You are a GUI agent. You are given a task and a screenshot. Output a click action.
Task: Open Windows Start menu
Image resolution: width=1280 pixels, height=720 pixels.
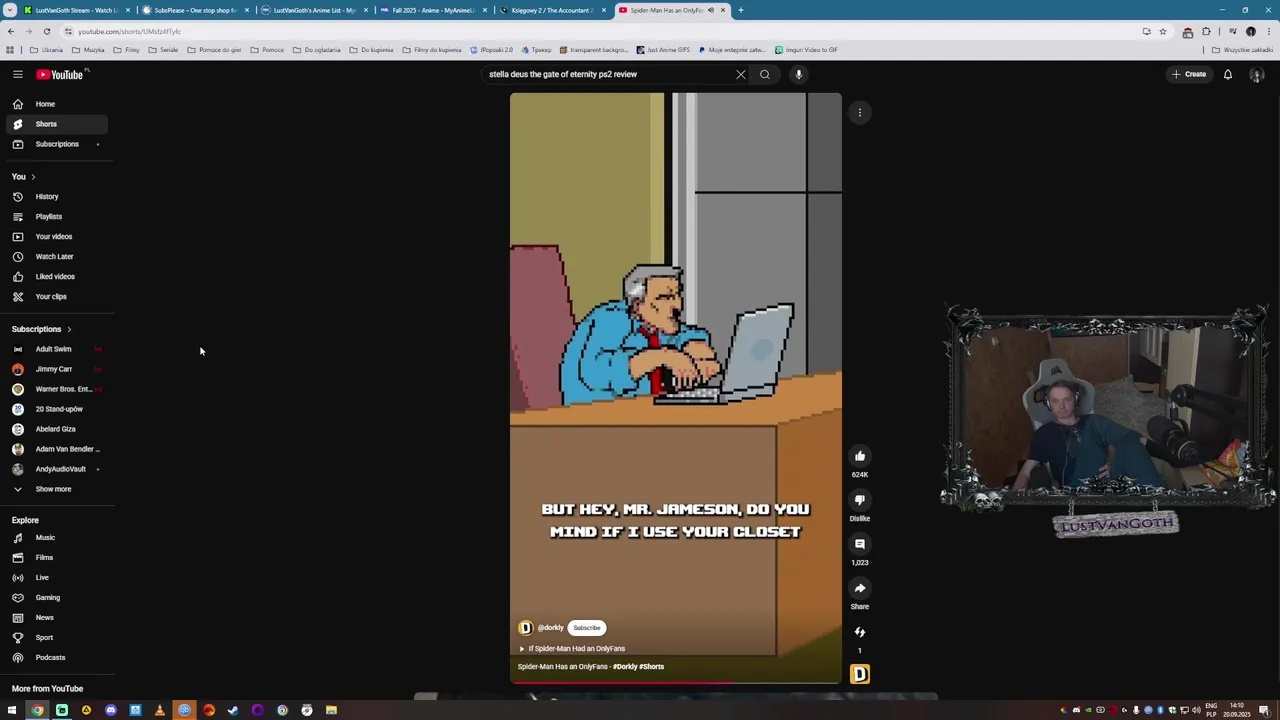click(x=12, y=710)
